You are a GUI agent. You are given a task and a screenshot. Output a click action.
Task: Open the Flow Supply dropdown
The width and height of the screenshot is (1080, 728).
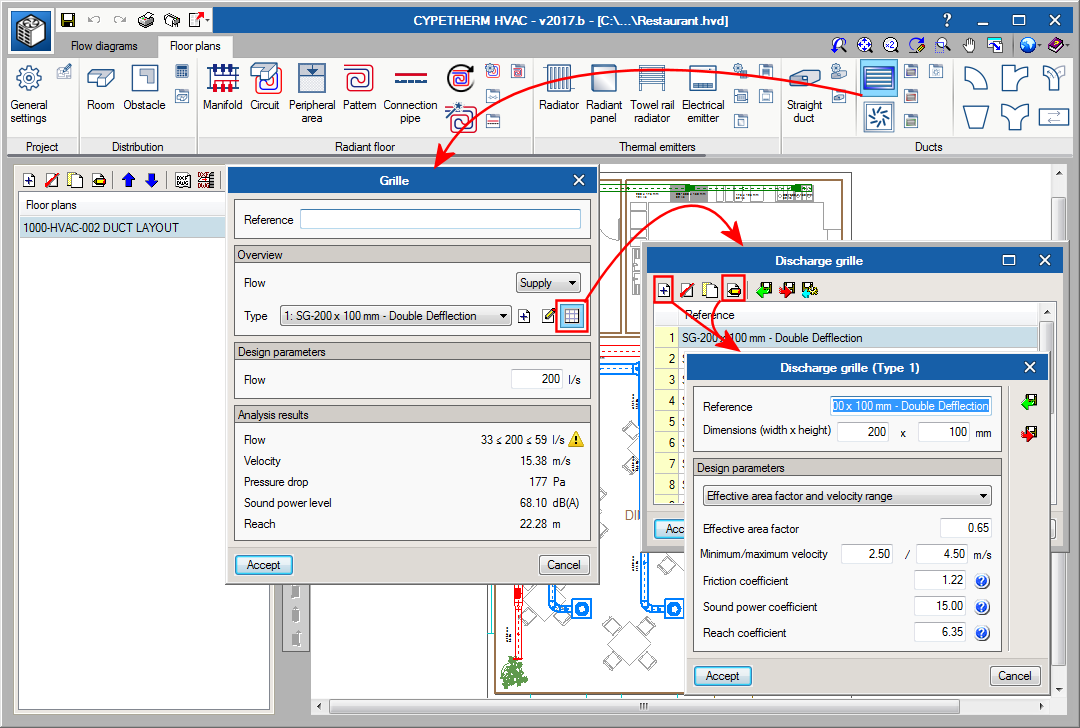click(548, 283)
